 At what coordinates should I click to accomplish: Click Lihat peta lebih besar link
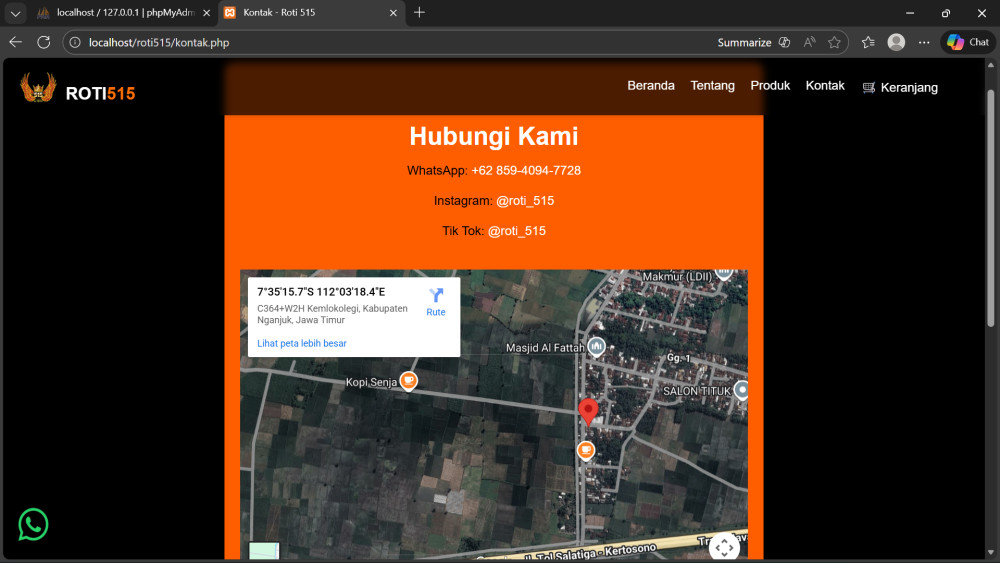(x=302, y=343)
